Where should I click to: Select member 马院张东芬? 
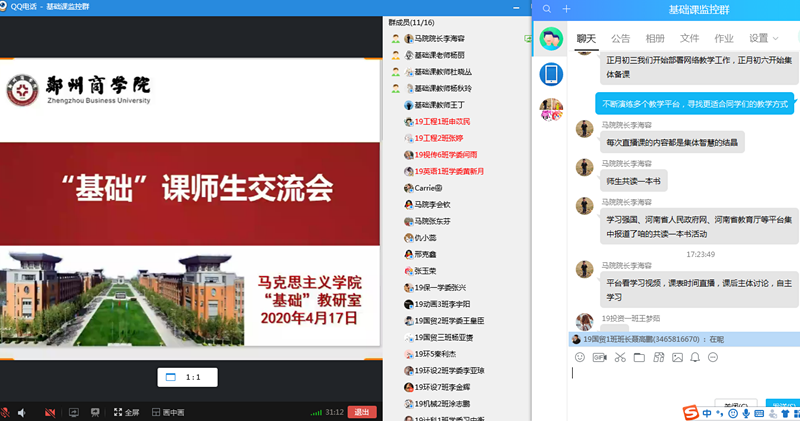432,221
